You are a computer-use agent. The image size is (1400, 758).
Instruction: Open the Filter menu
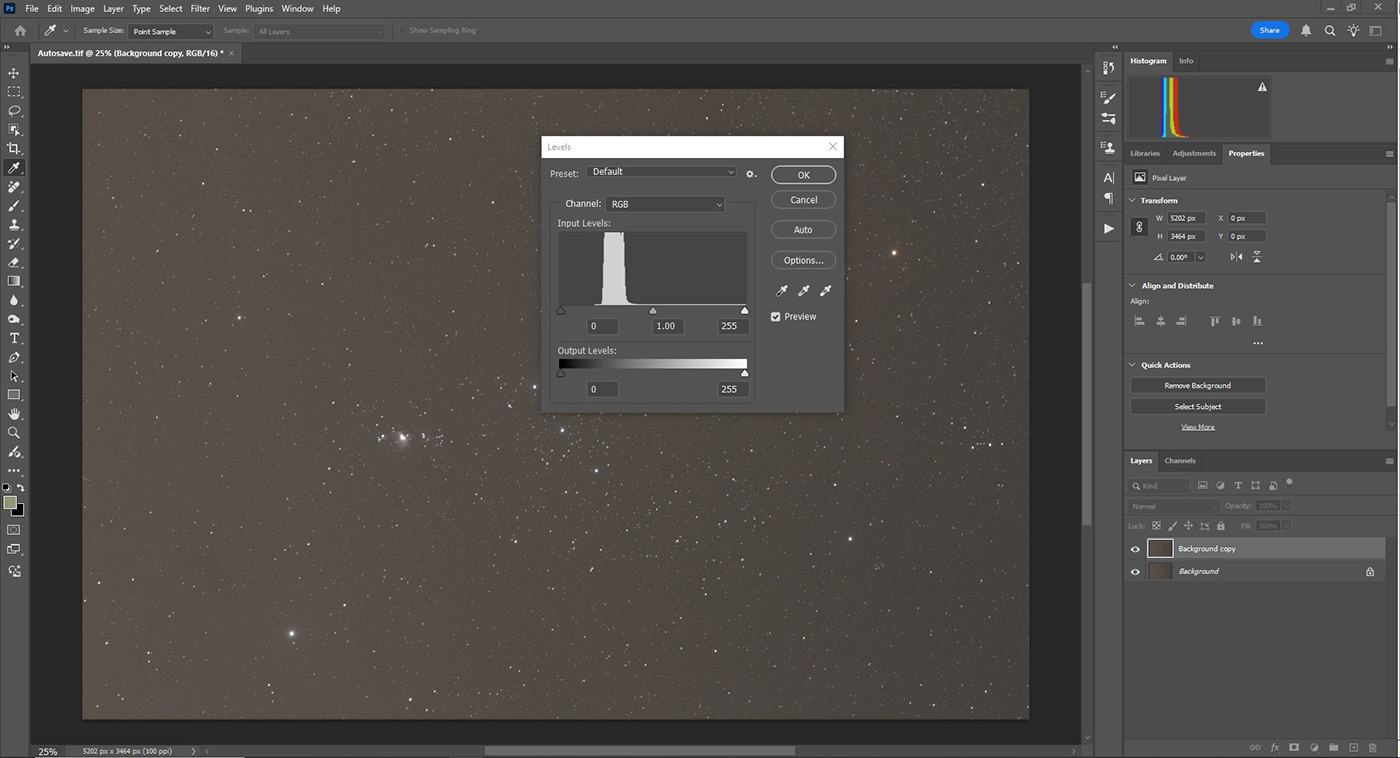point(200,9)
